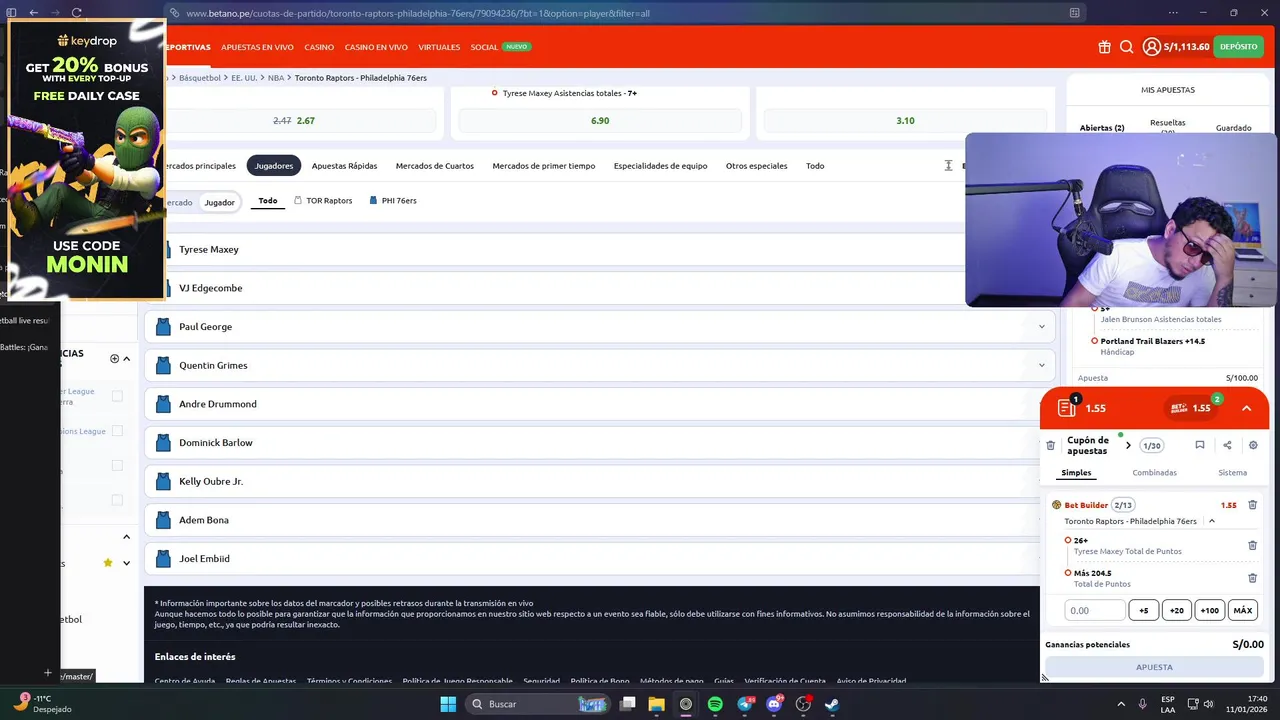Follow the NBA breadcrumb link

tap(276, 78)
